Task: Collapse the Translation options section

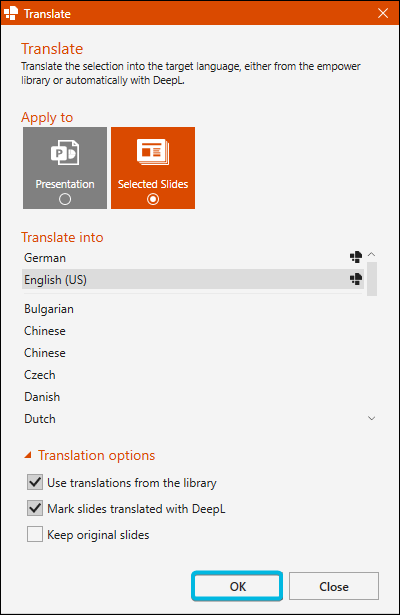Action: (x=28, y=455)
